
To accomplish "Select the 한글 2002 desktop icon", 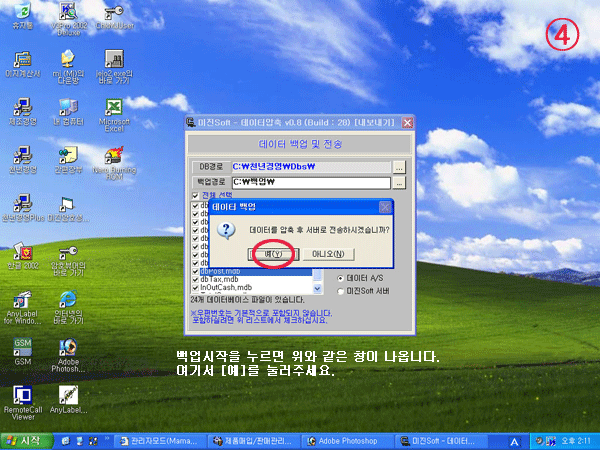I will 23,256.
